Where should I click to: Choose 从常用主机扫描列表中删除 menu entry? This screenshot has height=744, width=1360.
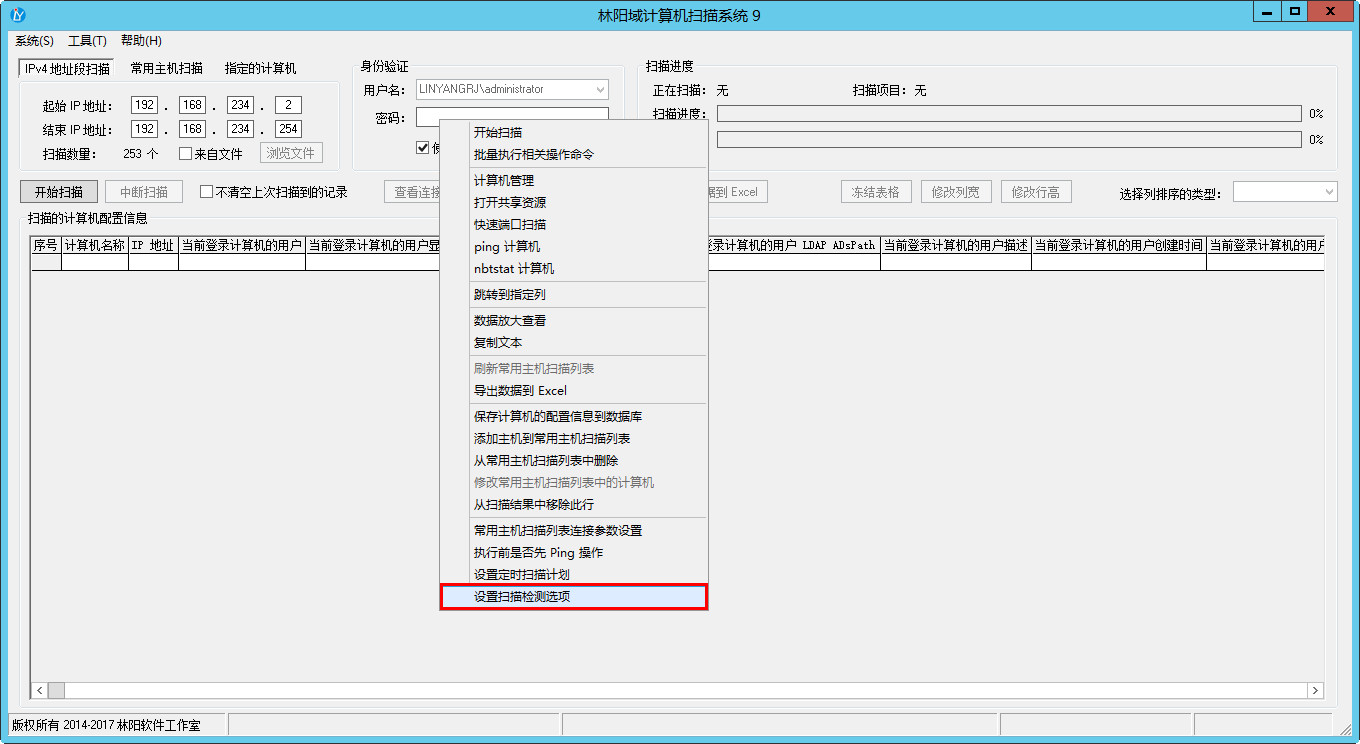pos(574,460)
